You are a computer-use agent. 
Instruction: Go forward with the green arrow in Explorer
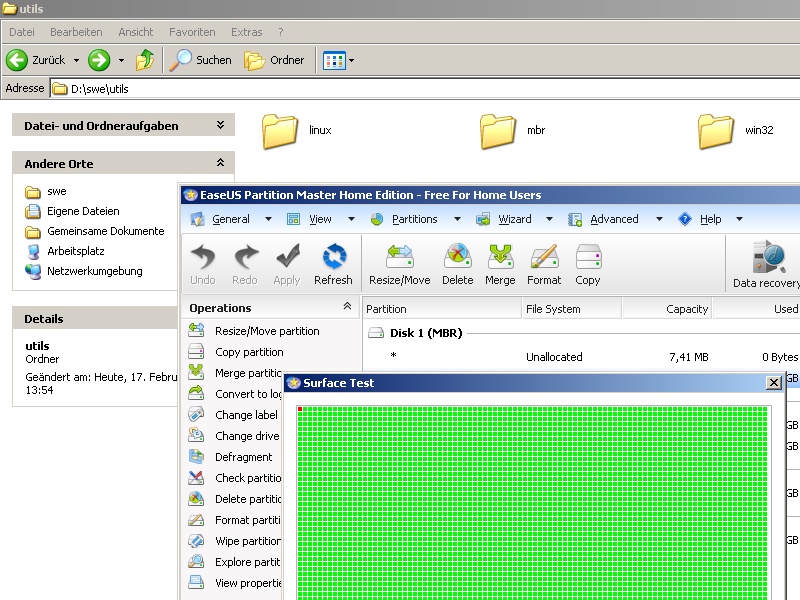click(99, 60)
